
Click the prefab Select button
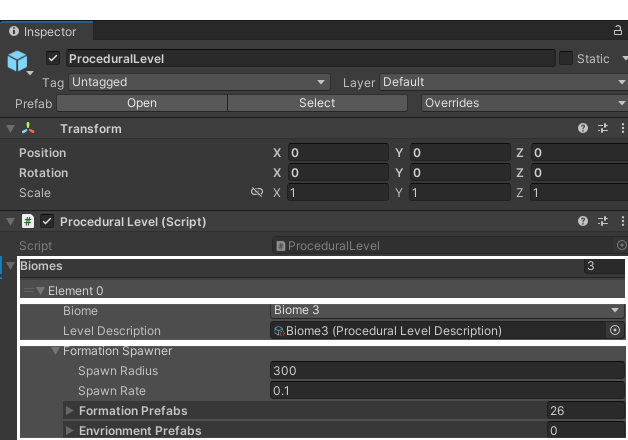(317, 103)
